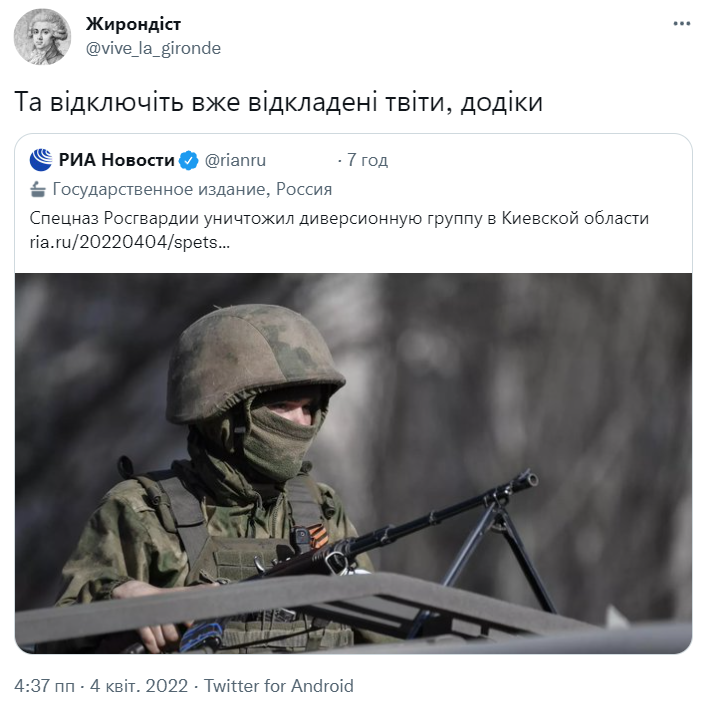The height and width of the screenshot is (716, 702).
Task: Open the soldier photo in the quoted tweet
Action: coord(354,463)
